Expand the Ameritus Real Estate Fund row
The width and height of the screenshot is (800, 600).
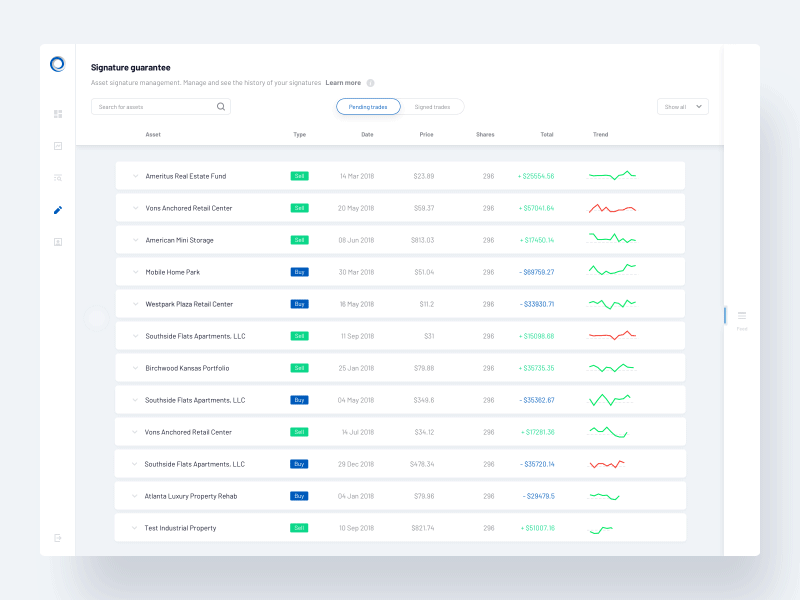[x=134, y=175]
